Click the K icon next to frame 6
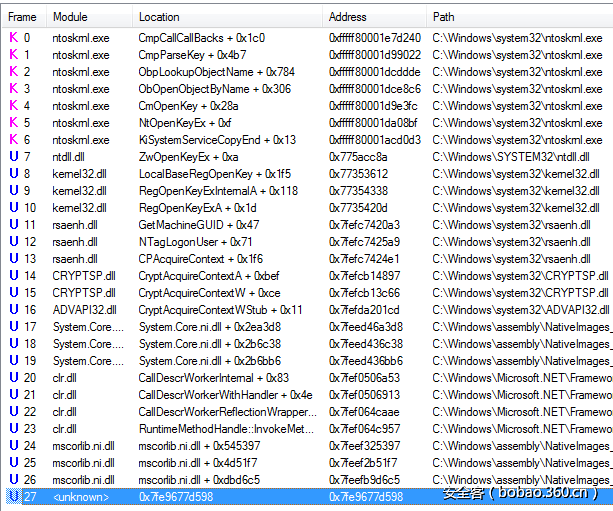This screenshot has height=511, width=613. pyautogui.click(x=14, y=140)
